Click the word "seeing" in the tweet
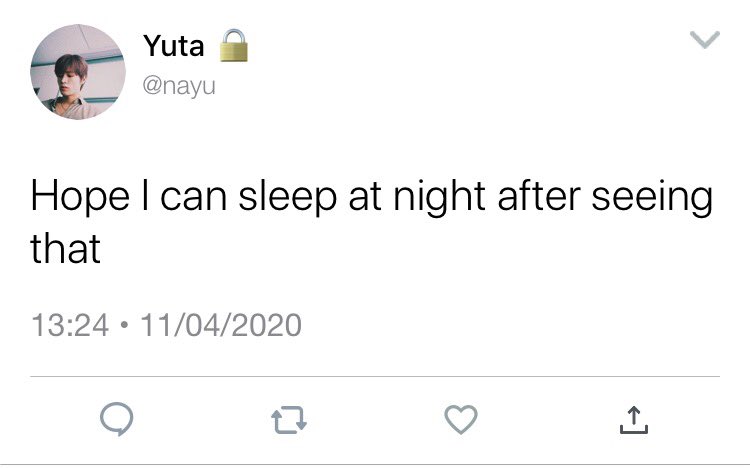This screenshot has width=750, height=468. point(652,198)
